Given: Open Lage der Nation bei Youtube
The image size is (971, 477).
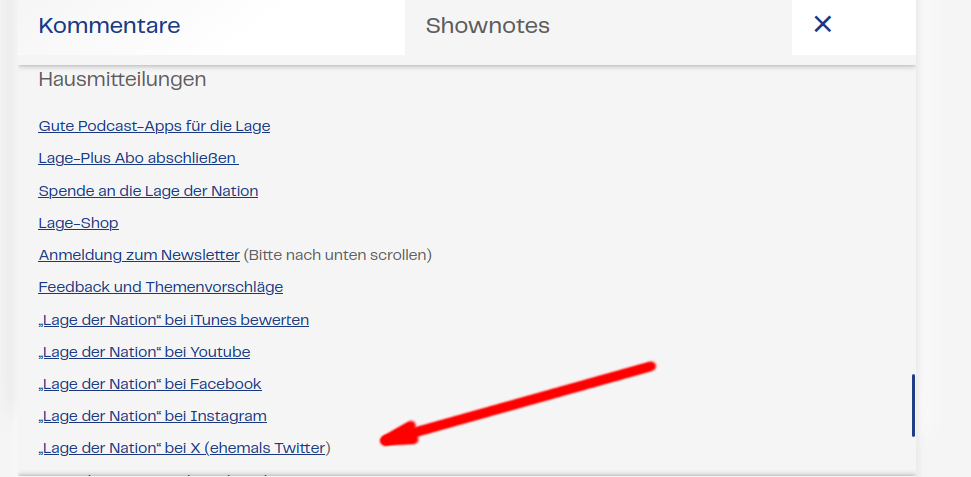Looking at the screenshot, I should (x=144, y=352).
